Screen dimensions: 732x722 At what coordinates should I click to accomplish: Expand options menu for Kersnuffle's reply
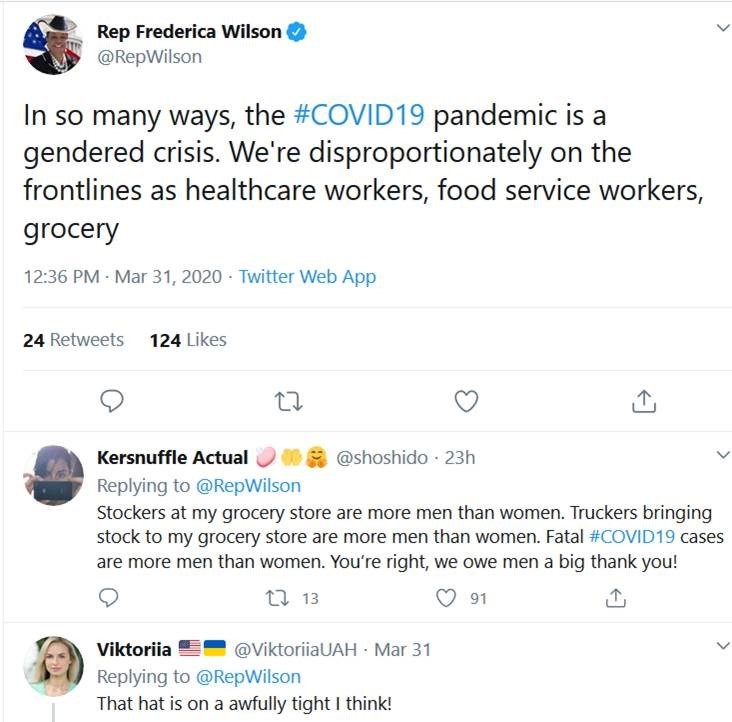pos(723,456)
